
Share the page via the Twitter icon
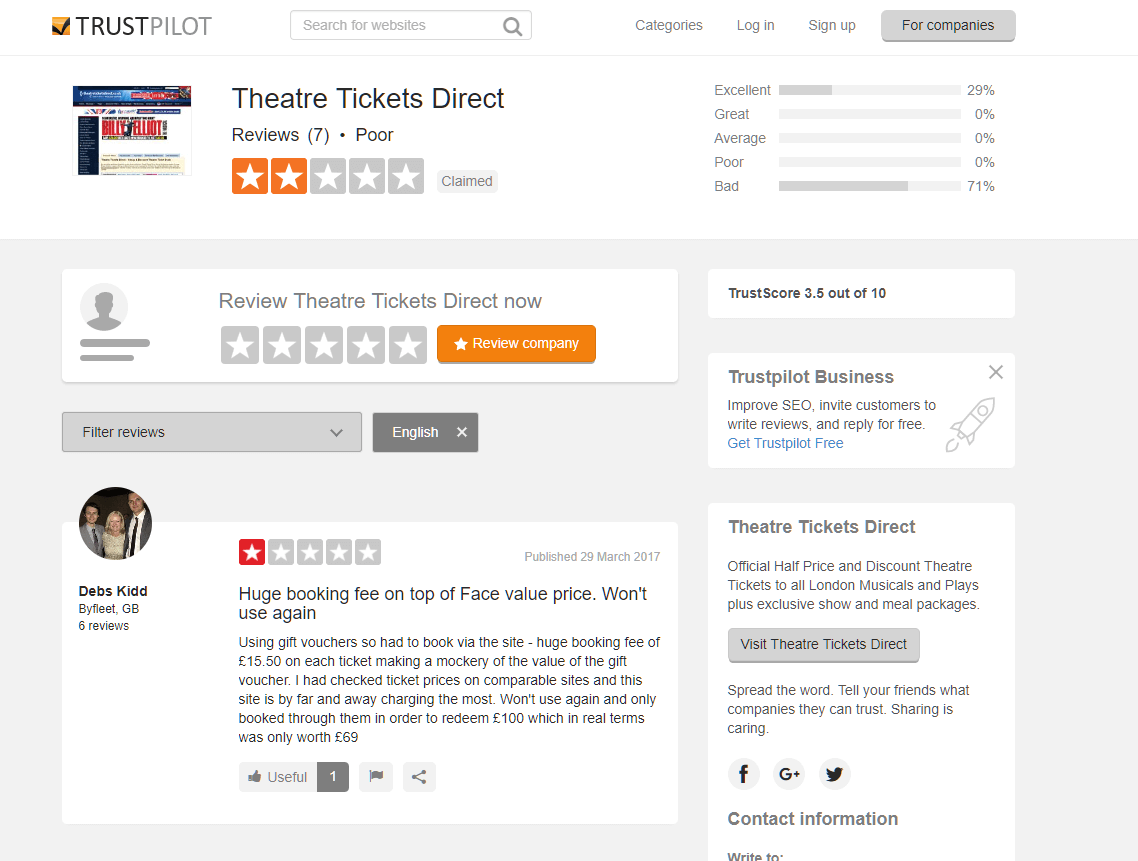tap(834, 773)
